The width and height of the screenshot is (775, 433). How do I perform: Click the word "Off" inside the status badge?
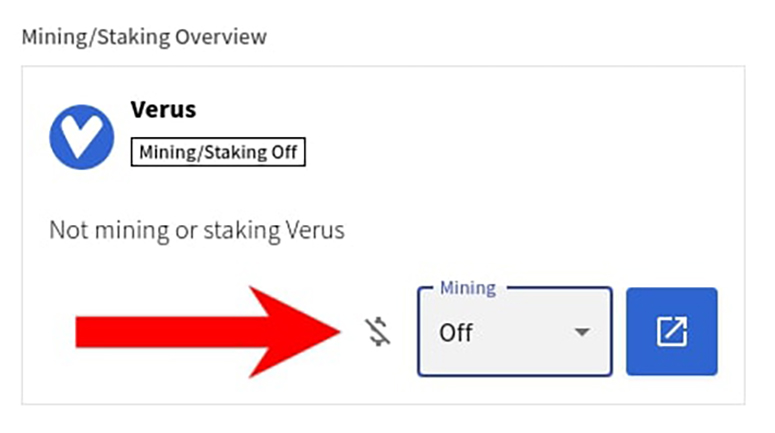point(284,153)
